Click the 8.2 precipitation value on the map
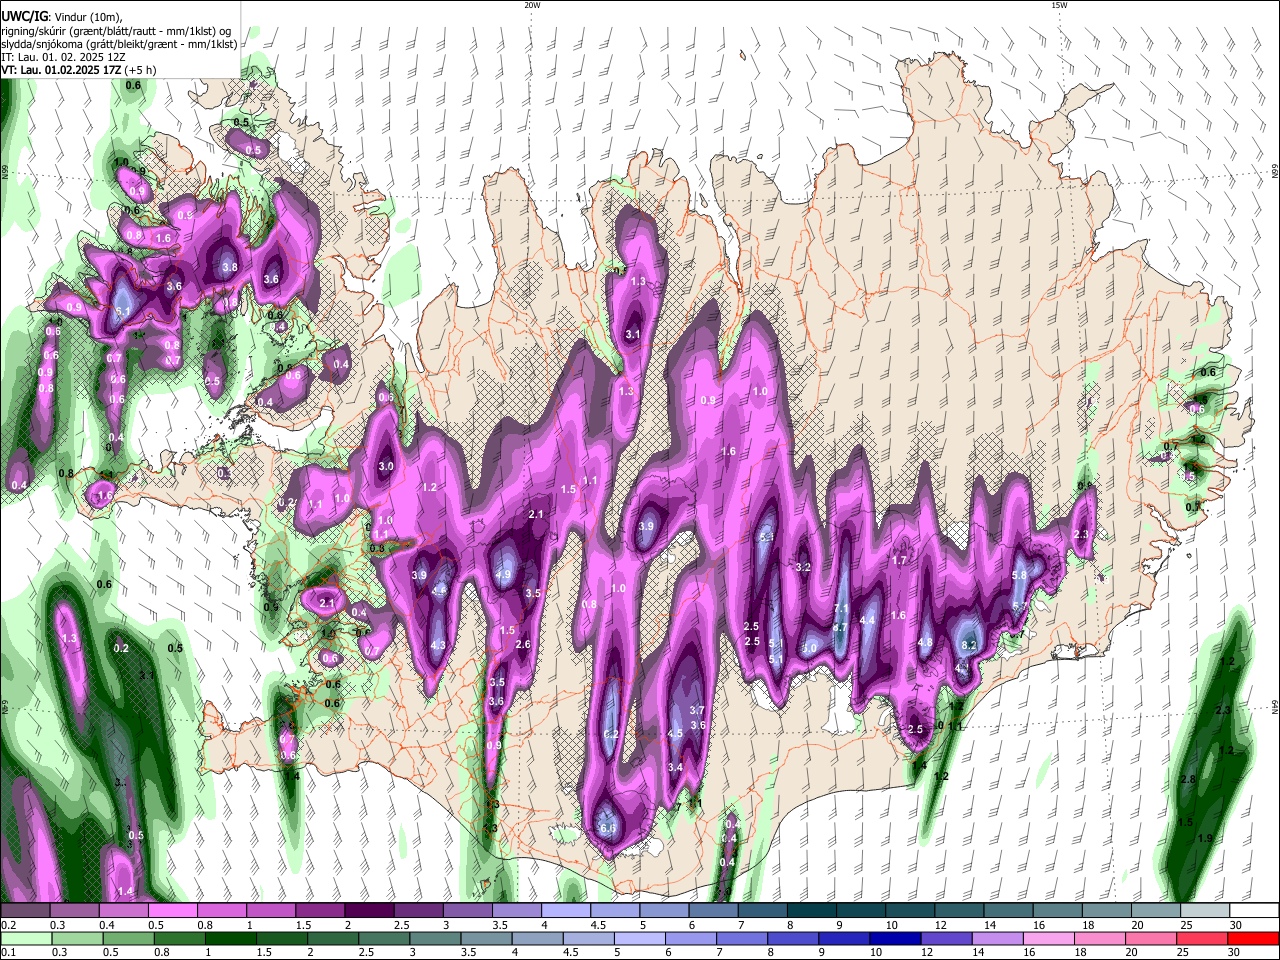Viewport: 1280px width, 960px height. point(968,646)
